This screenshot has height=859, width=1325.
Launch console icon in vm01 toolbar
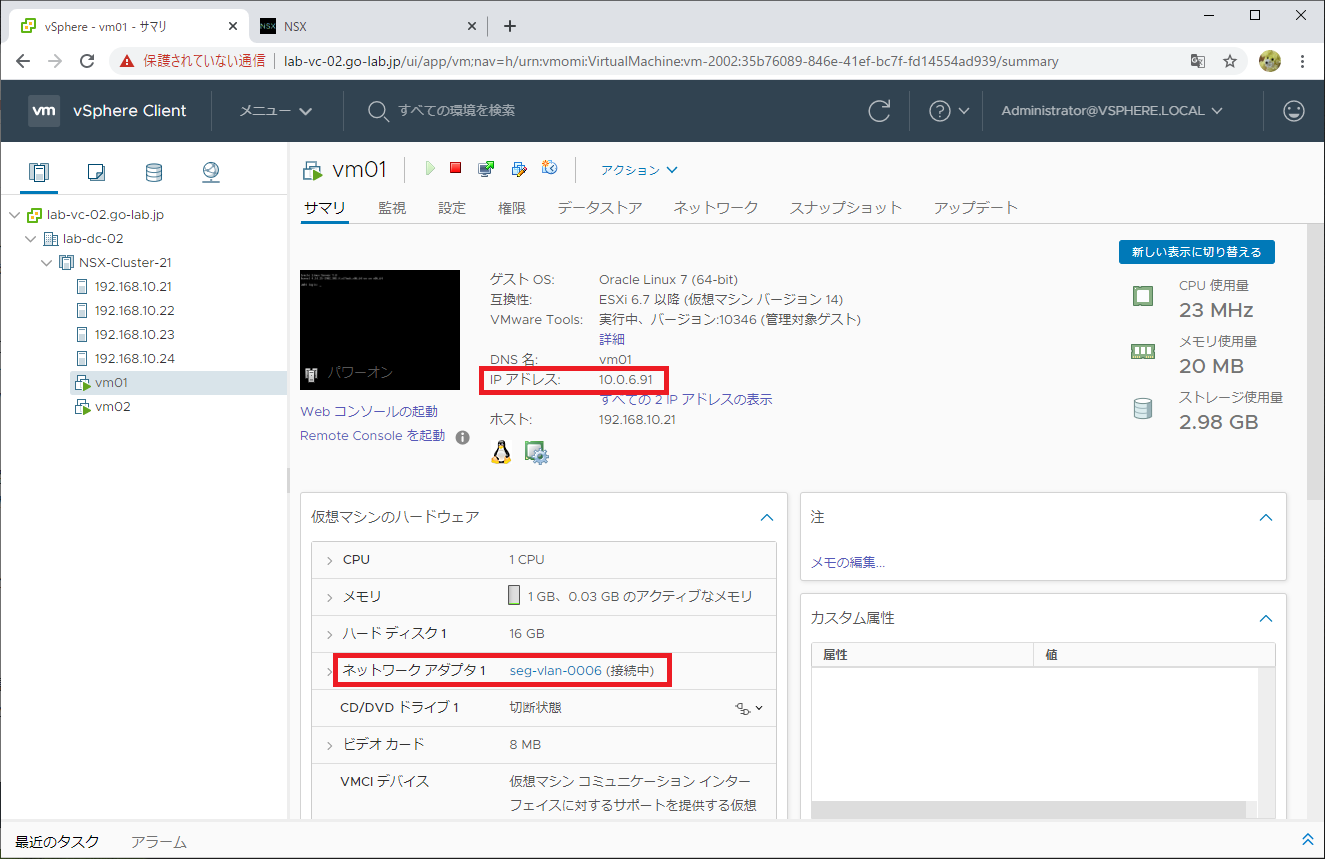pyautogui.click(x=486, y=169)
